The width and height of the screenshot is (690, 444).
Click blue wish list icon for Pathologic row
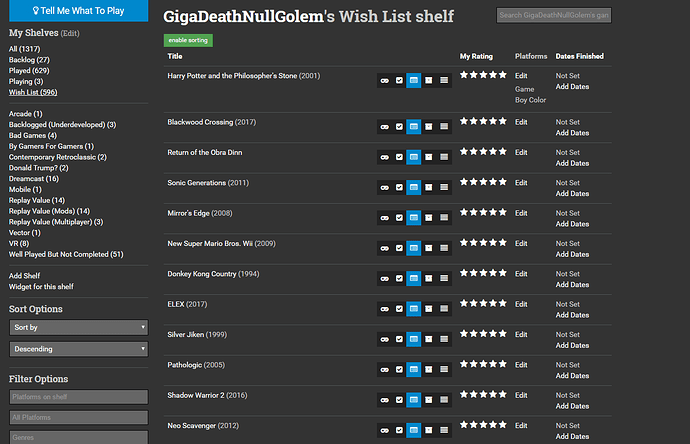pyautogui.click(x=414, y=370)
